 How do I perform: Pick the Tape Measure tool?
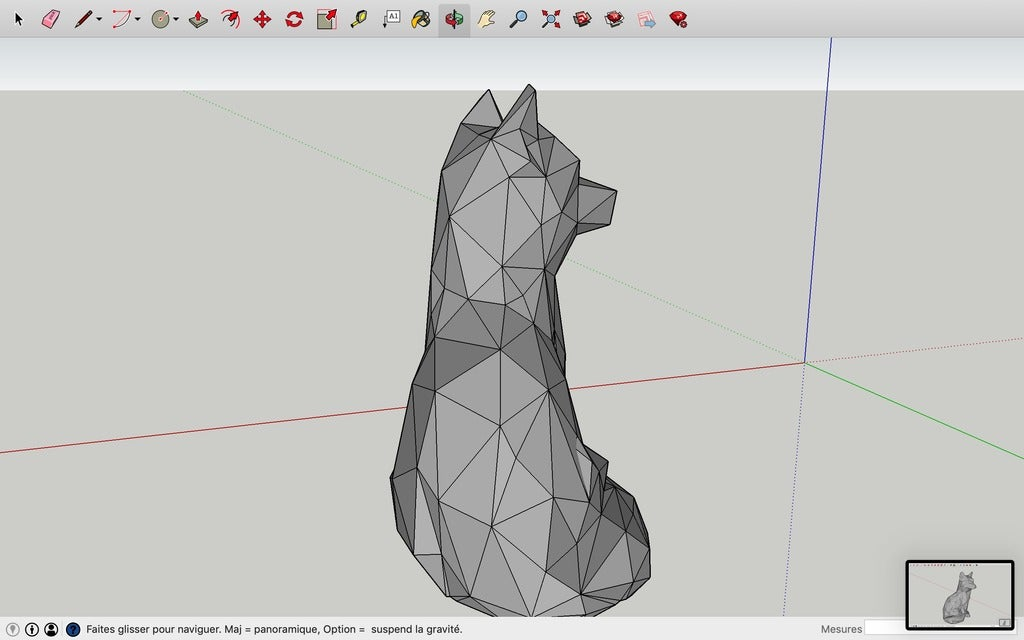click(x=358, y=18)
